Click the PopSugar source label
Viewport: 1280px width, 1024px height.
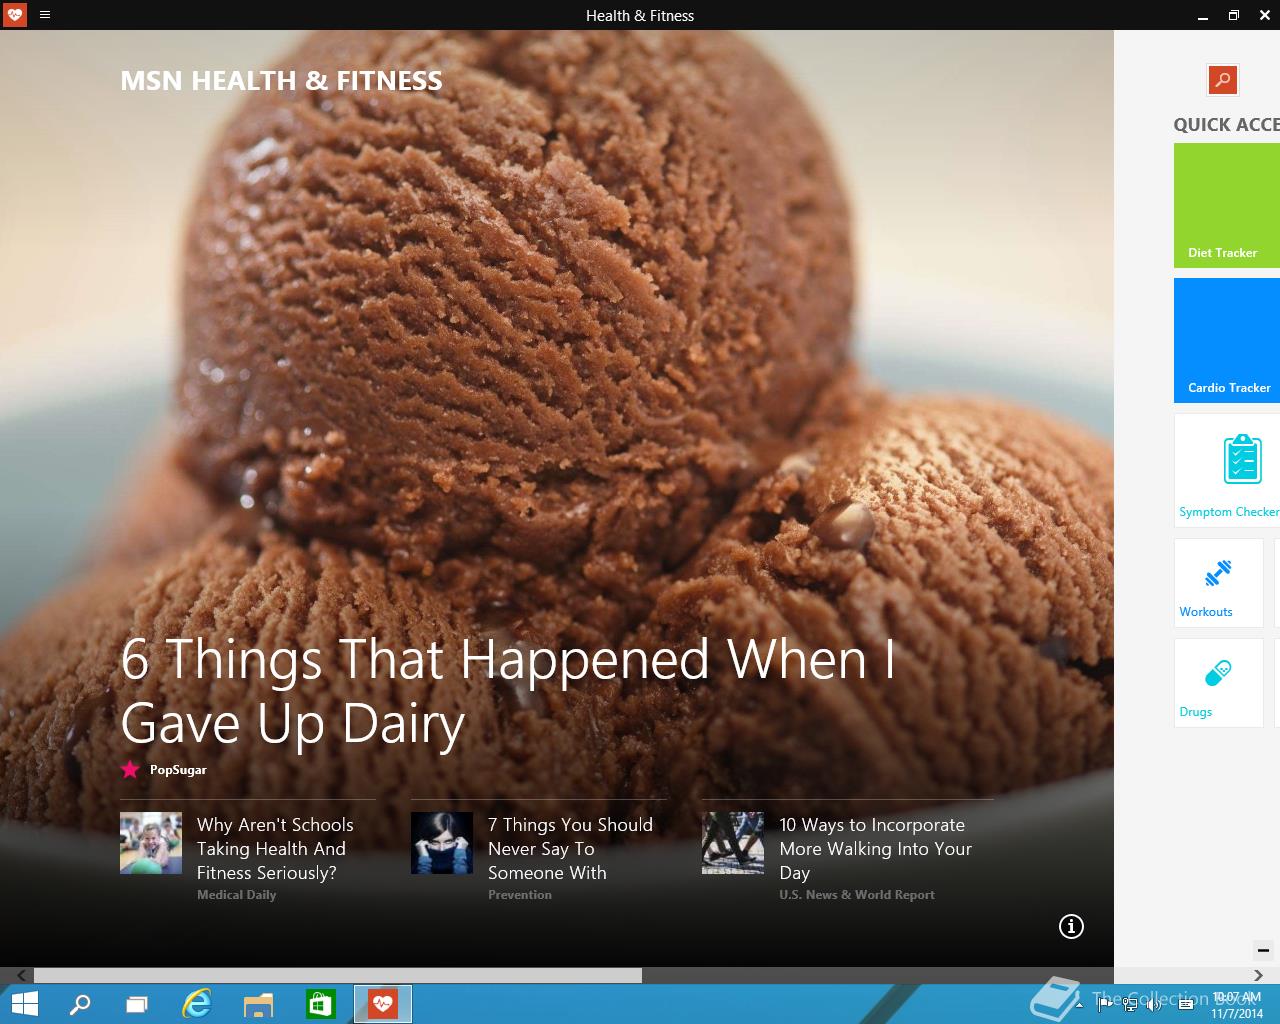tap(178, 770)
